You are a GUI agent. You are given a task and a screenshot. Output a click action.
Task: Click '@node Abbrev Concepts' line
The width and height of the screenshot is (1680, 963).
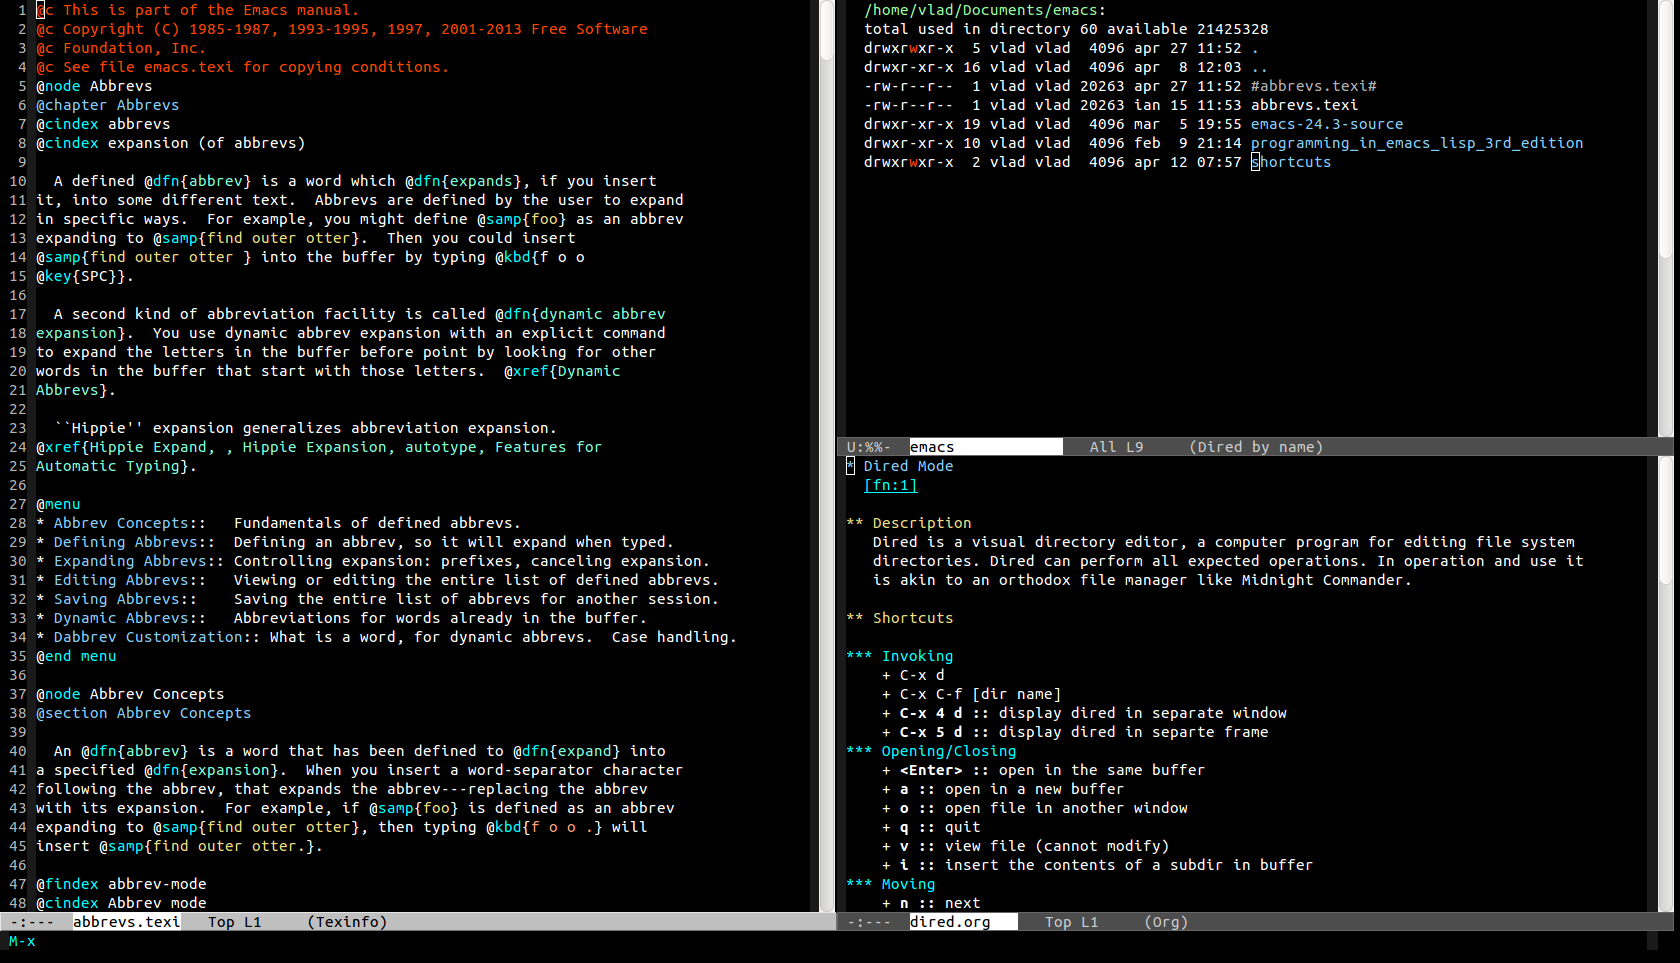point(130,694)
